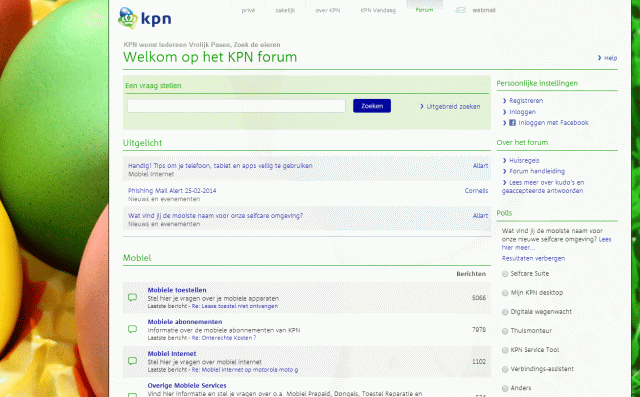Open Mobiel Internet board

coord(172,354)
